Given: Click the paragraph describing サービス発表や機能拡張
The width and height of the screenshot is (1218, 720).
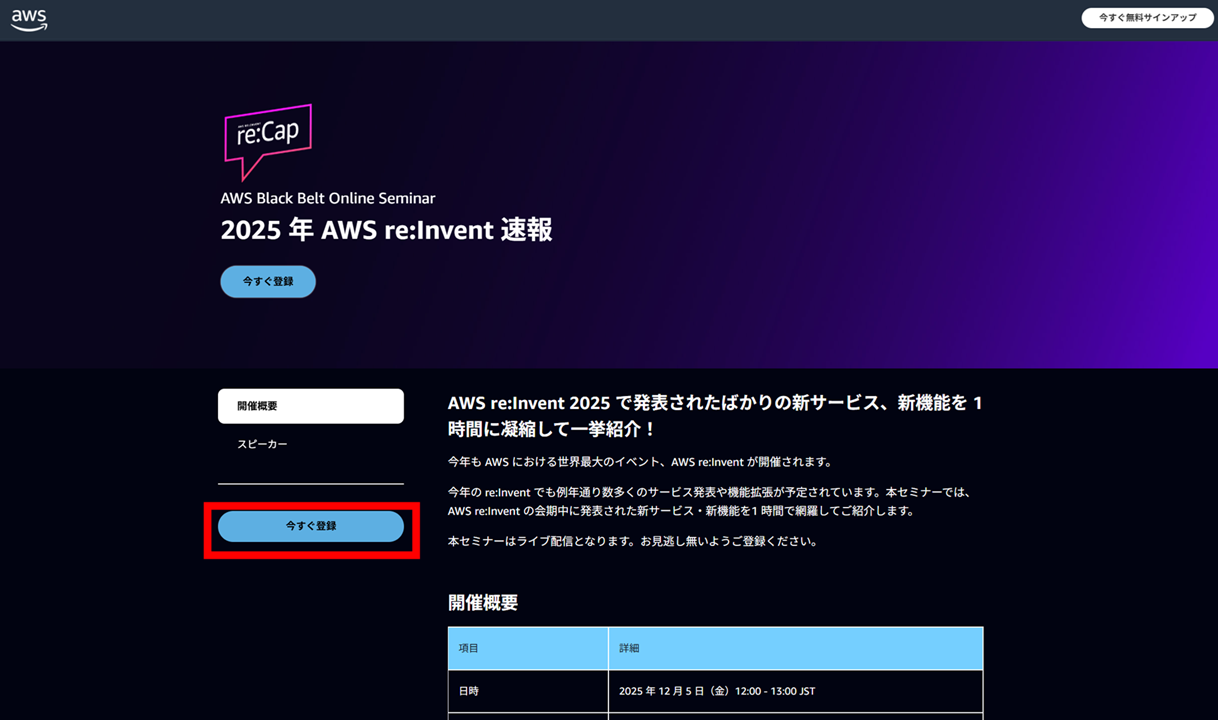Looking at the screenshot, I should click(x=708, y=500).
